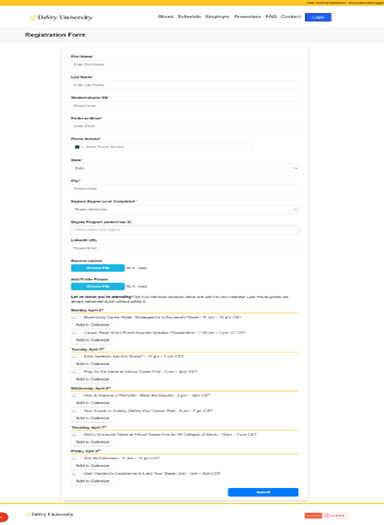
Task: Click the red button in the footer
Action: pos(313,515)
